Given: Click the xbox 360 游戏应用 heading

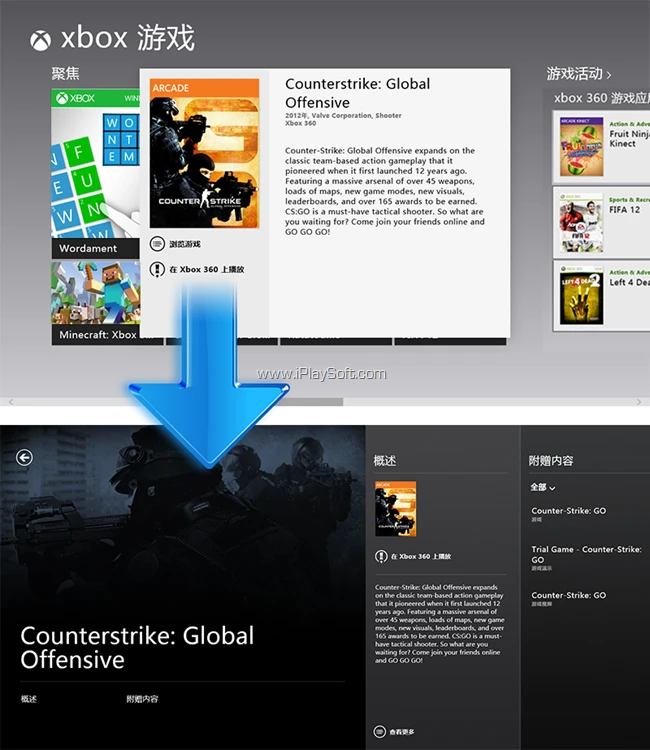Looking at the screenshot, I should click(602, 98).
